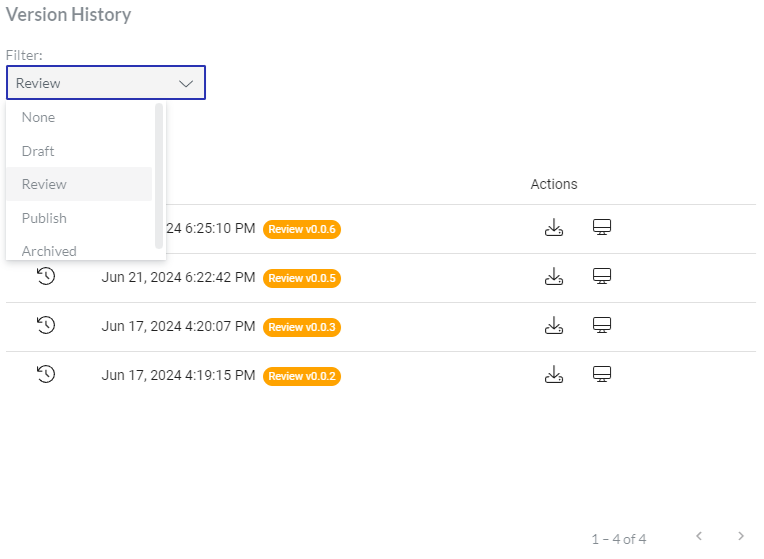Image resolution: width=764 pixels, height=559 pixels.
Task: Click pagination text 1 – 4 of 4
Action: 619,539
